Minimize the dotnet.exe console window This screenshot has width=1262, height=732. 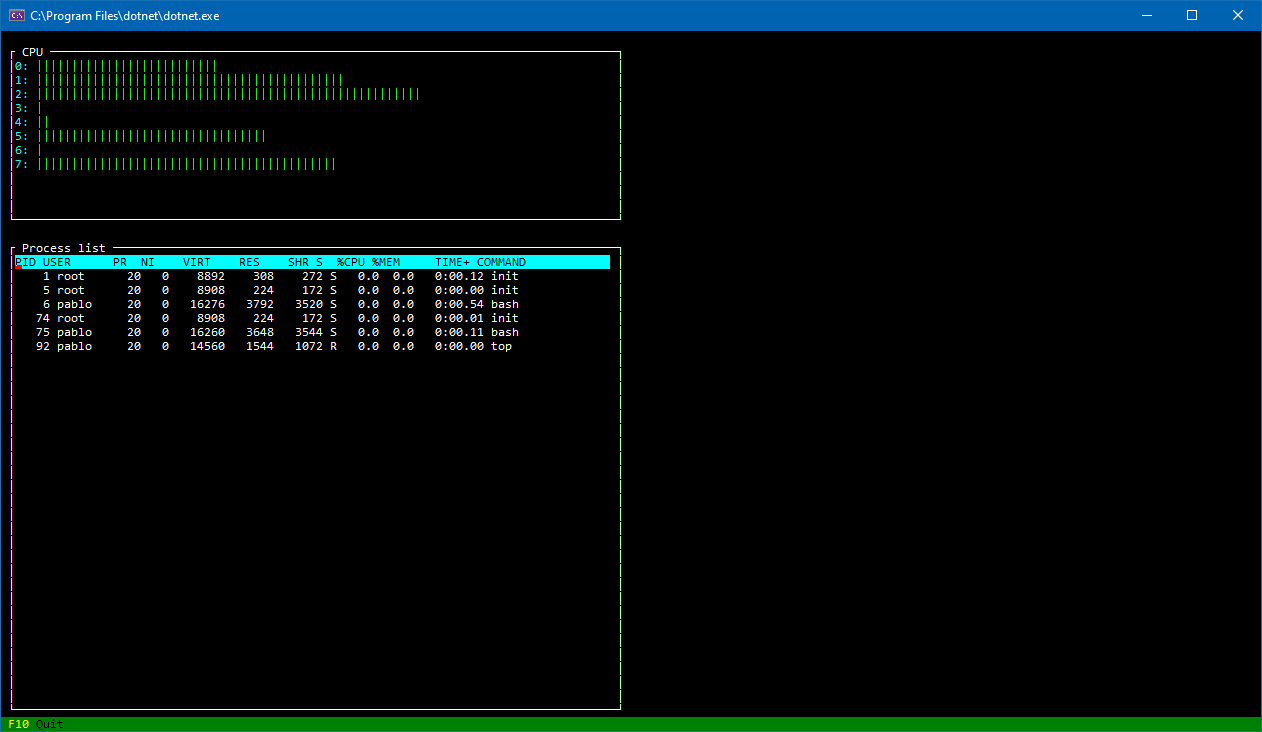click(x=1146, y=15)
